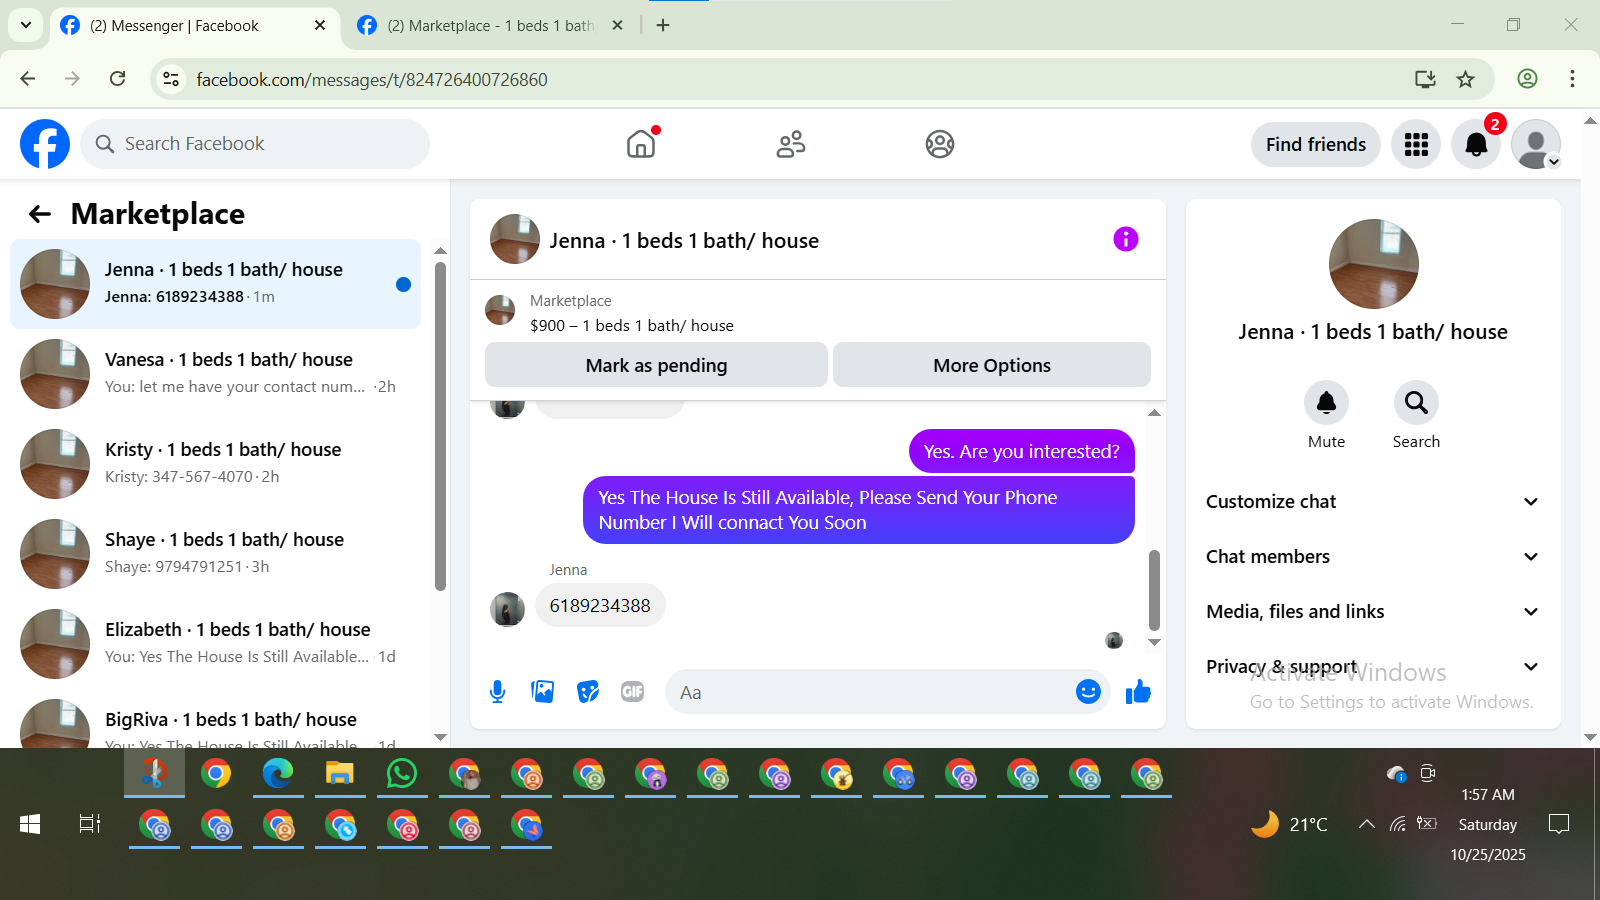Viewport: 1600px width, 900px height.
Task: Click the Find friends button
Action: tap(1316, 145)
